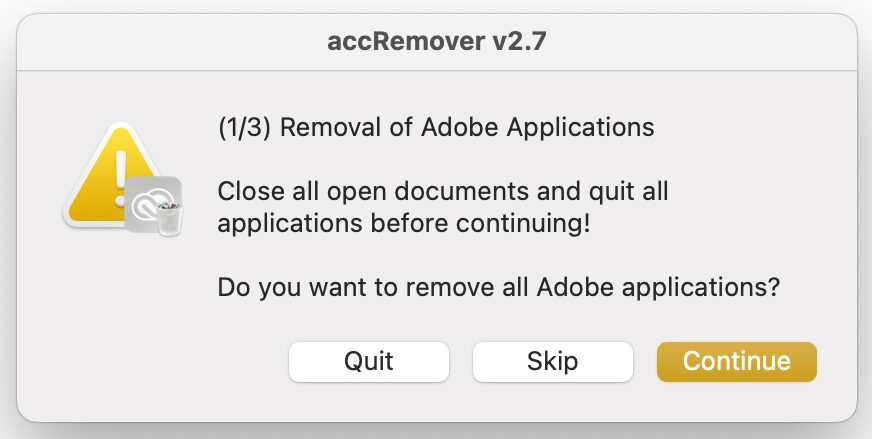Click the word 'Removal' in the heading
Image resolution: width=872 pixels, height=439 pixels.
(x=327, y=128)
